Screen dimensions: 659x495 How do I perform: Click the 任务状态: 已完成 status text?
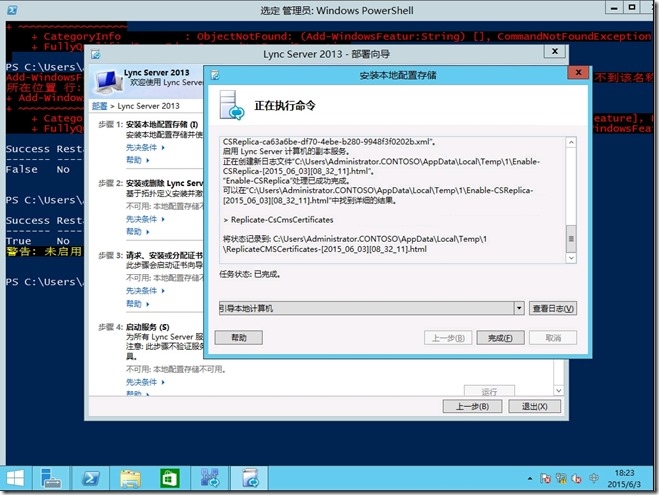(250, 274)
